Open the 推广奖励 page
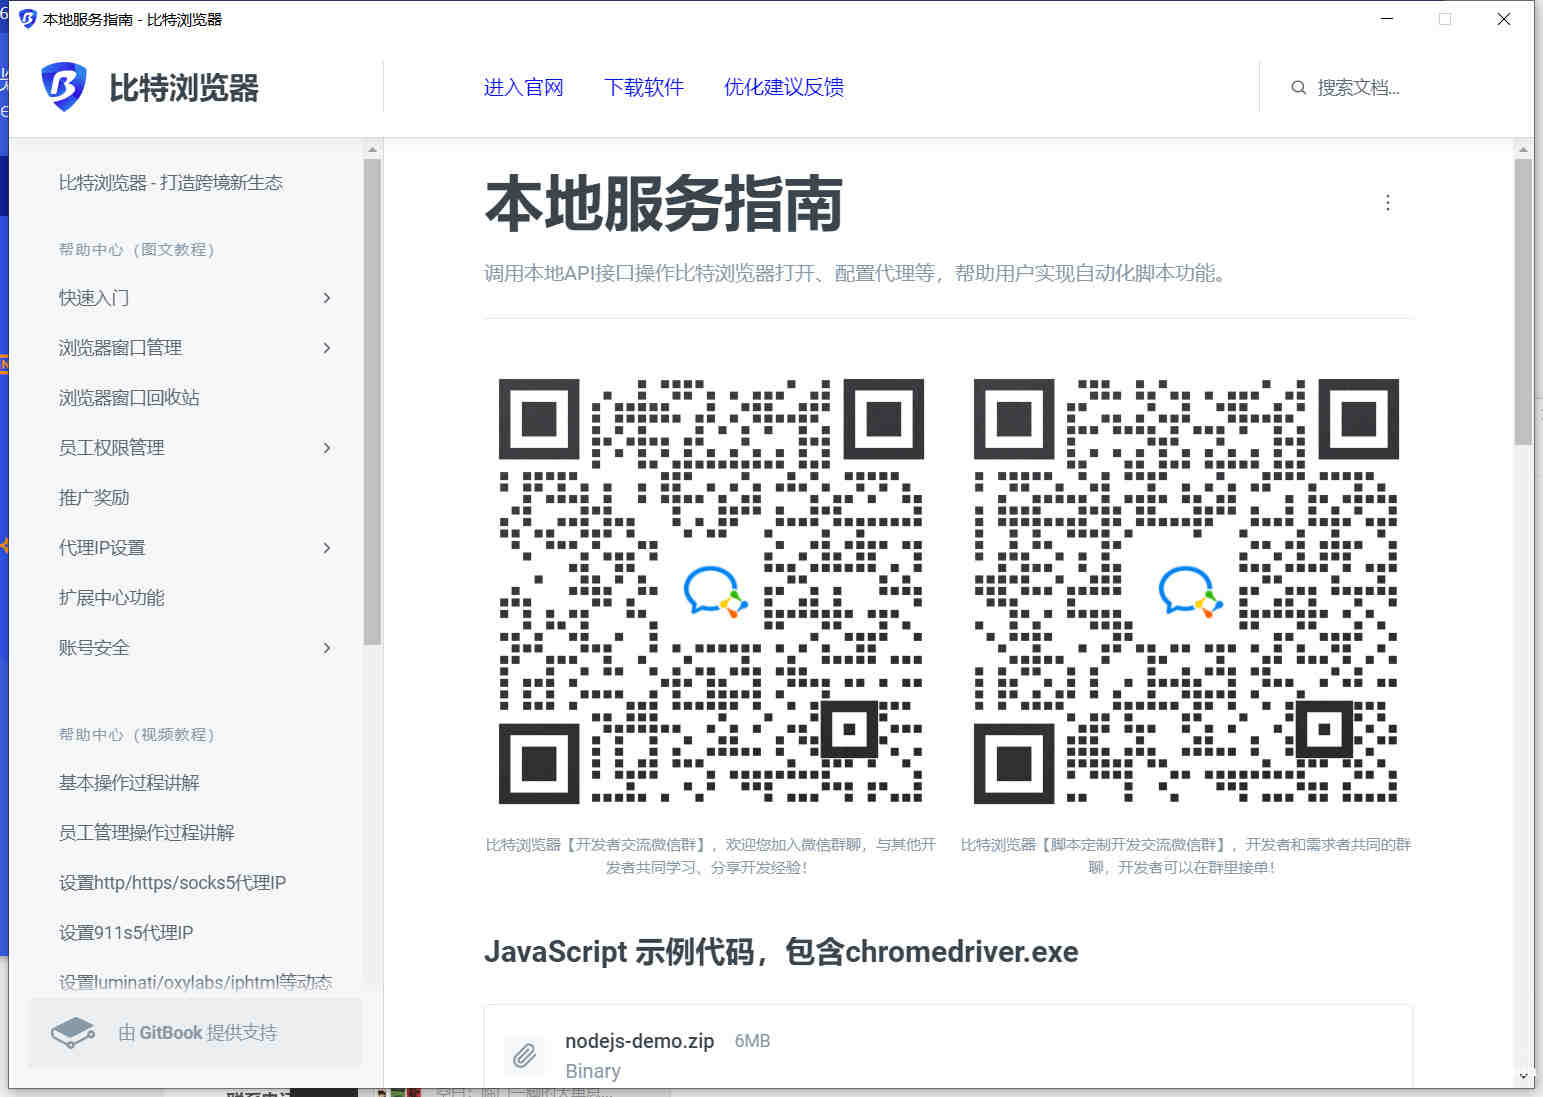Image resolution: width=1543 pixels, height=1097 pixels. tap(94, 498)
